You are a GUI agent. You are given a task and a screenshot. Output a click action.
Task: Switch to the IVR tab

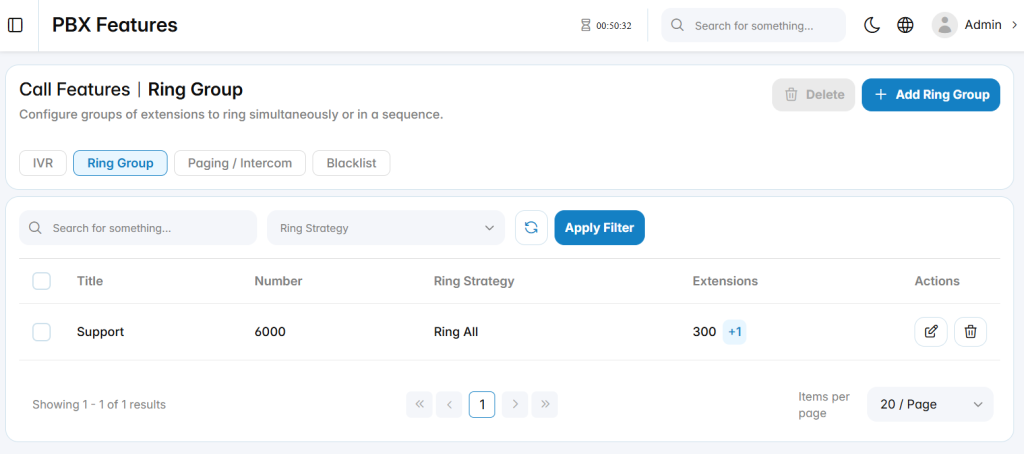[x=43, y=163]
